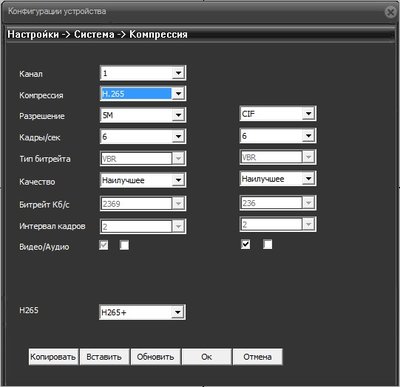This screenshot has width=400, height=387.
Task: Confirm settings with Ок button
Action: [206, 357]
